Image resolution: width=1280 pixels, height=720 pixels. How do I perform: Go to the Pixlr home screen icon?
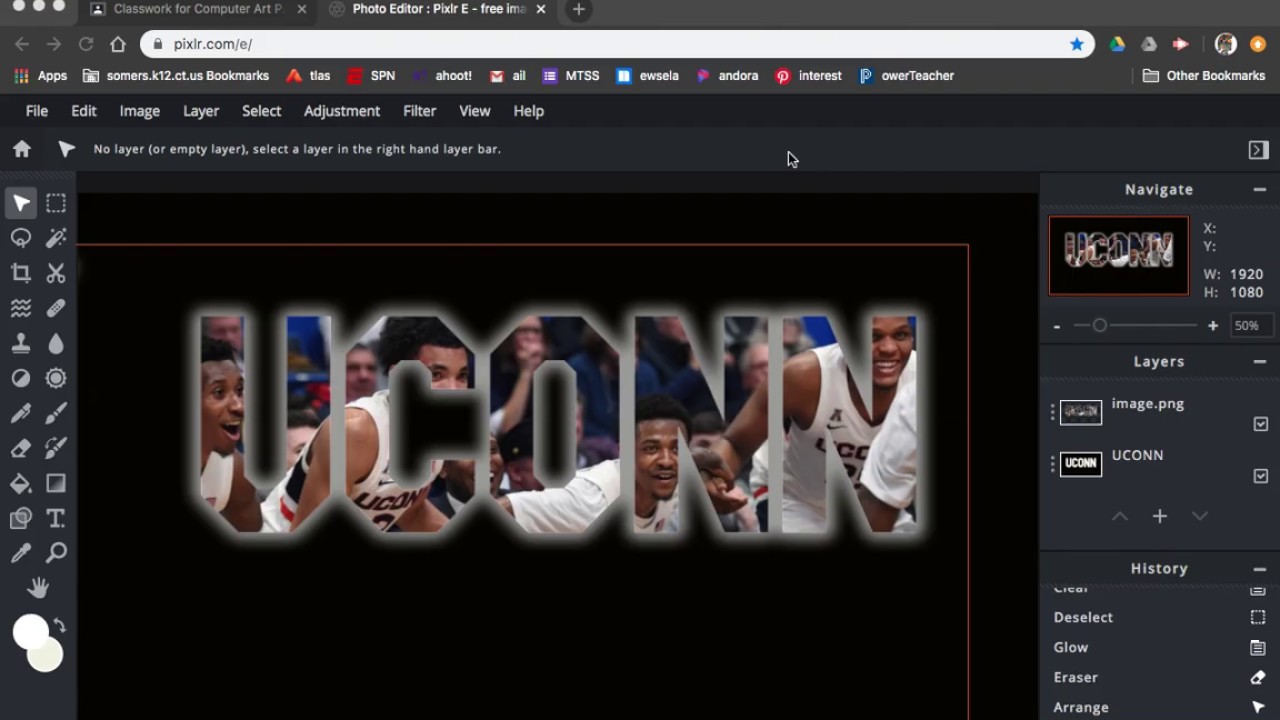pyautogui.click(x=22, y=149)
